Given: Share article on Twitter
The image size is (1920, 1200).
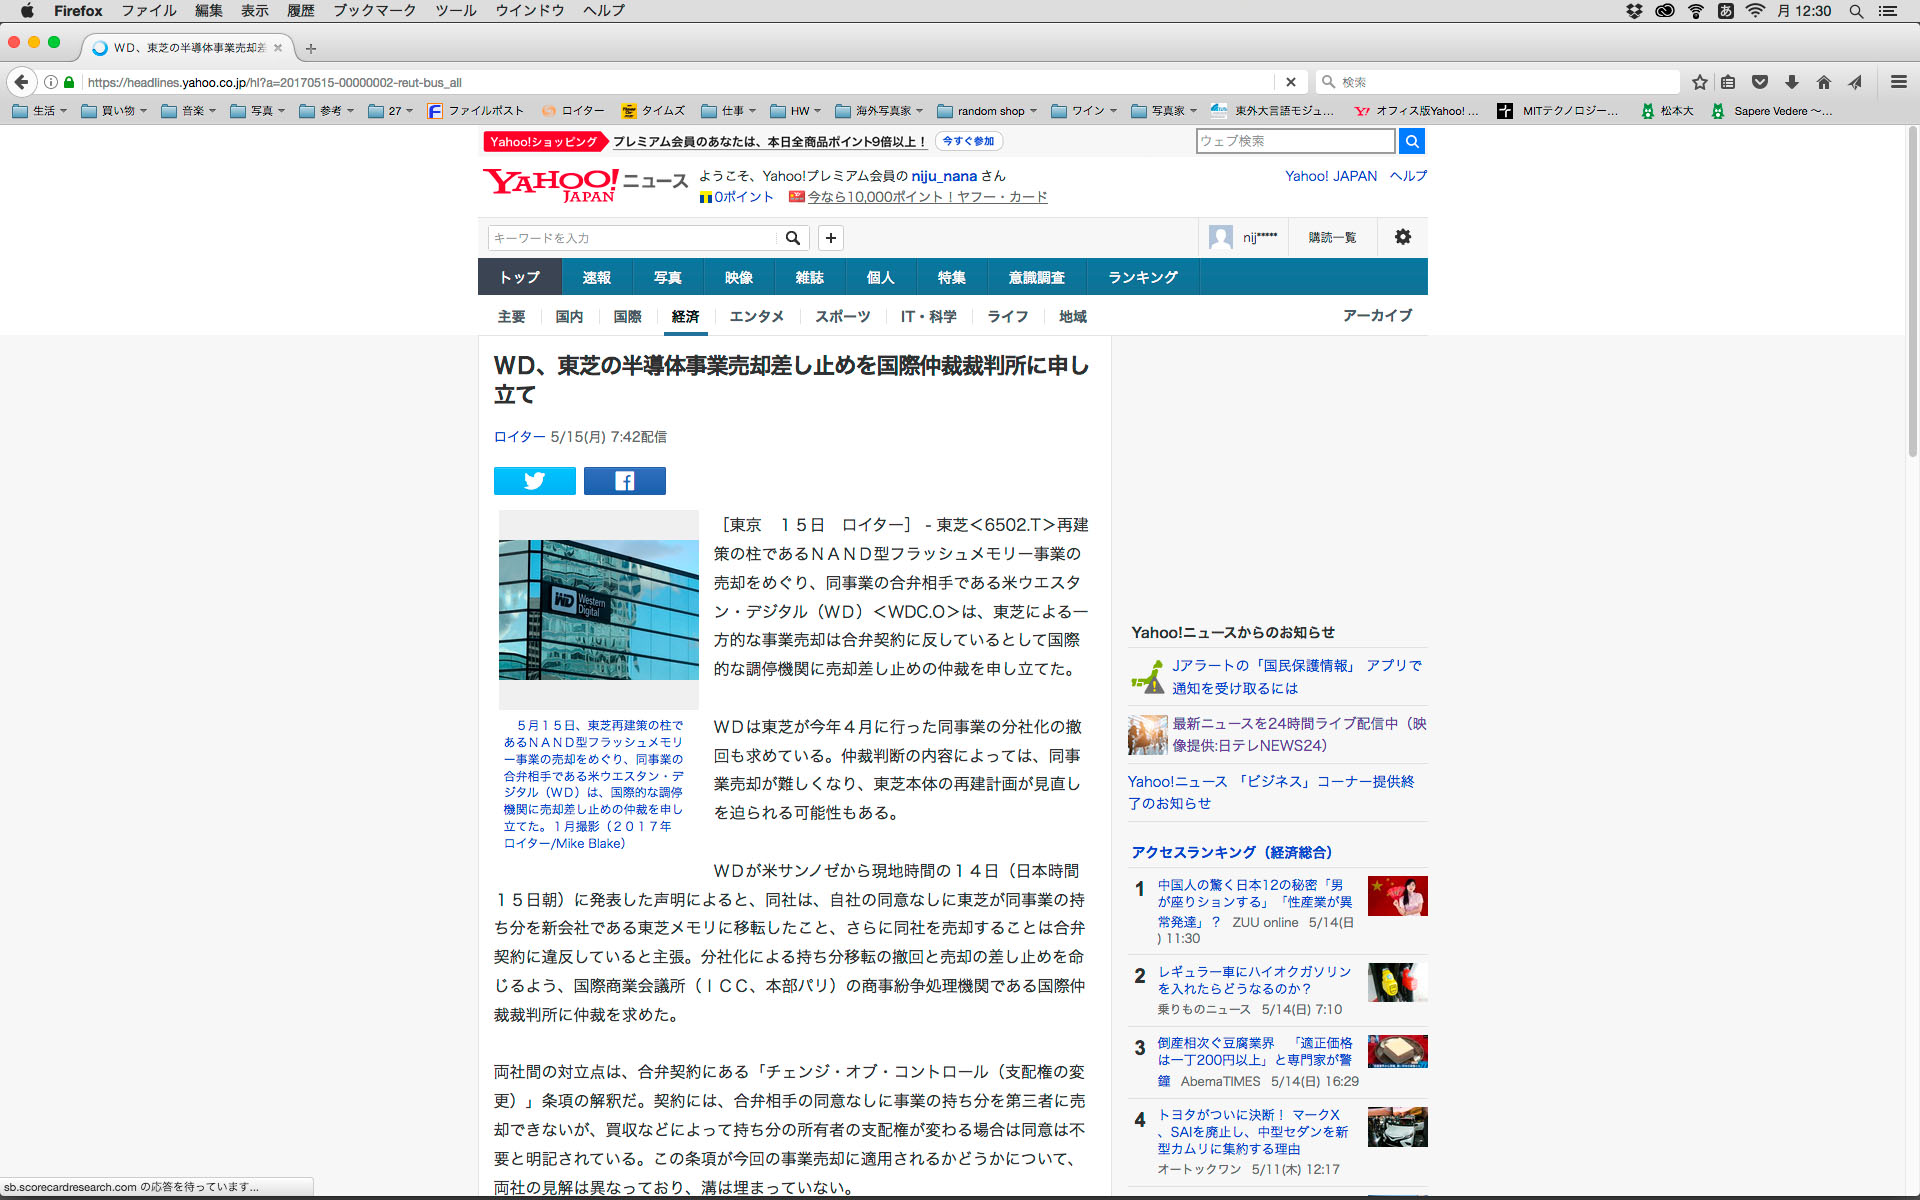Looking at the screenshot, I should tap(534, 481).
